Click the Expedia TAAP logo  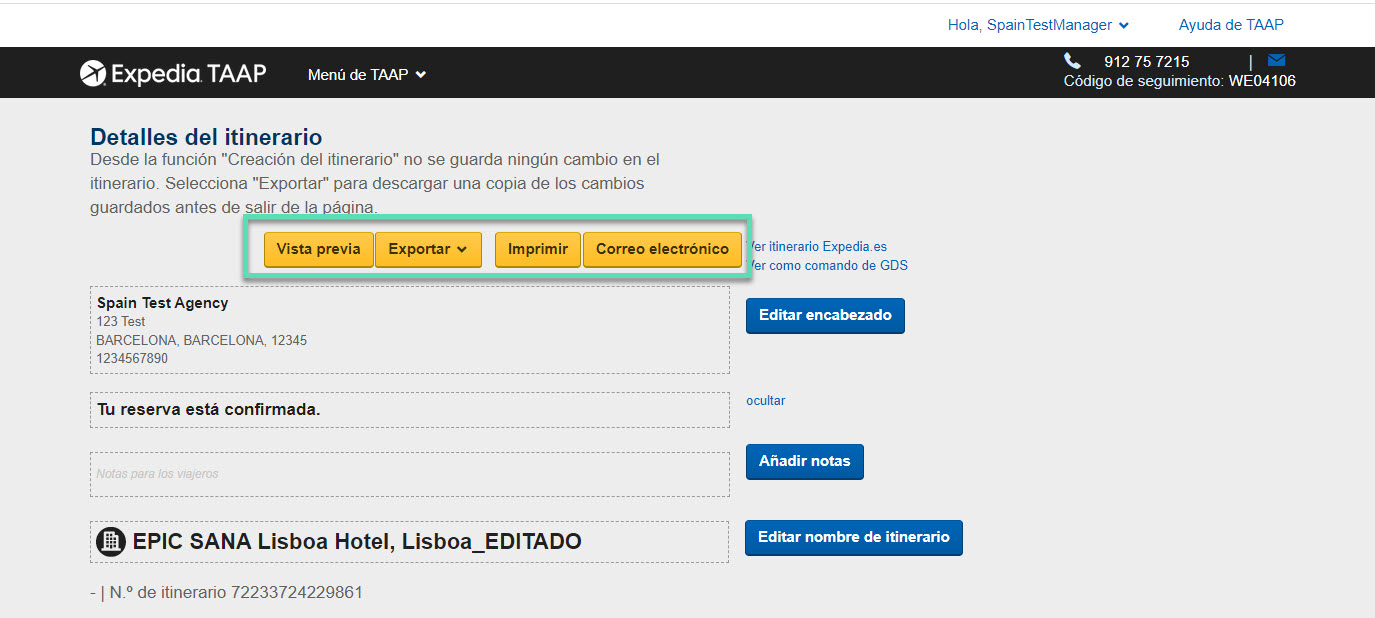tap(173, 73)
